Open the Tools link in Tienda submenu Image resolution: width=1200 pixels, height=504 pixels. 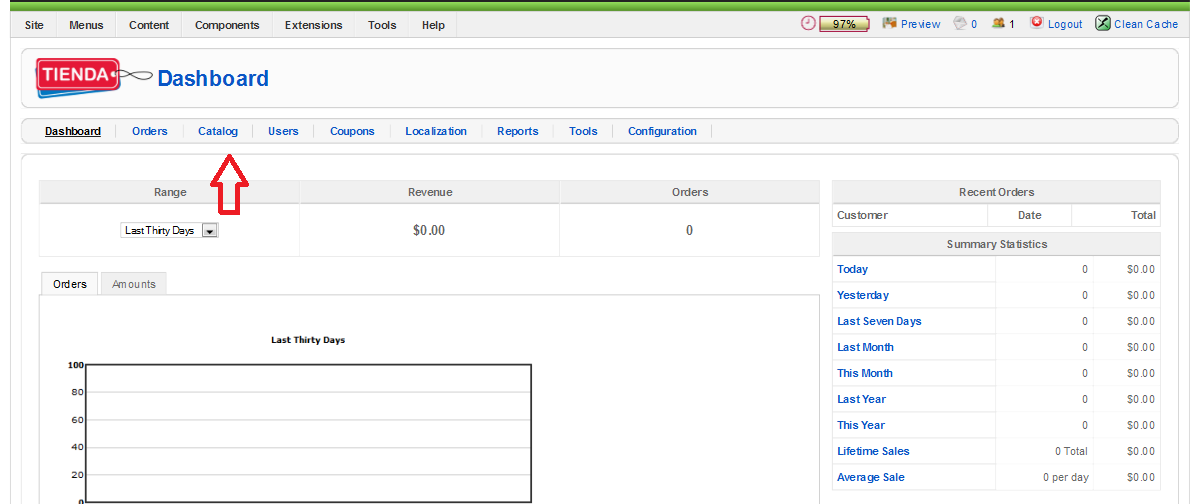point(583,131)
